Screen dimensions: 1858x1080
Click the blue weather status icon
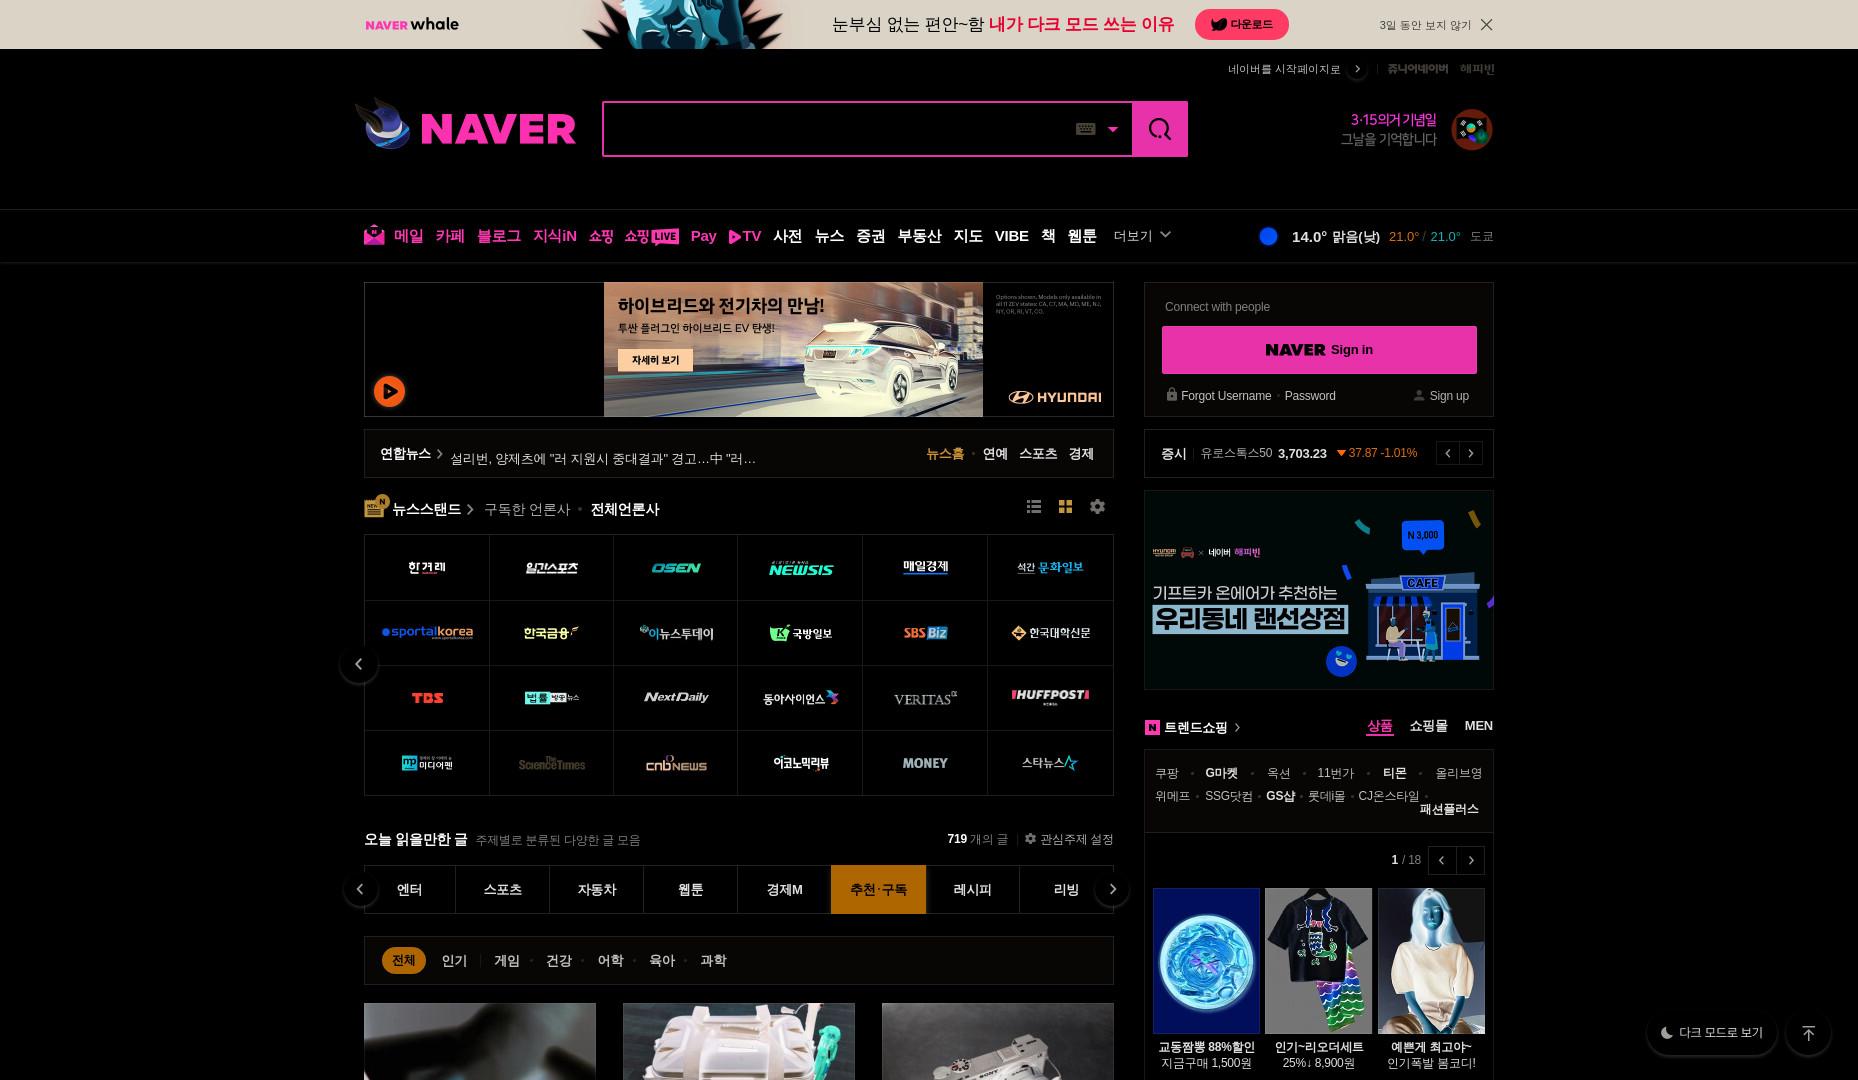coord(1268,236)
